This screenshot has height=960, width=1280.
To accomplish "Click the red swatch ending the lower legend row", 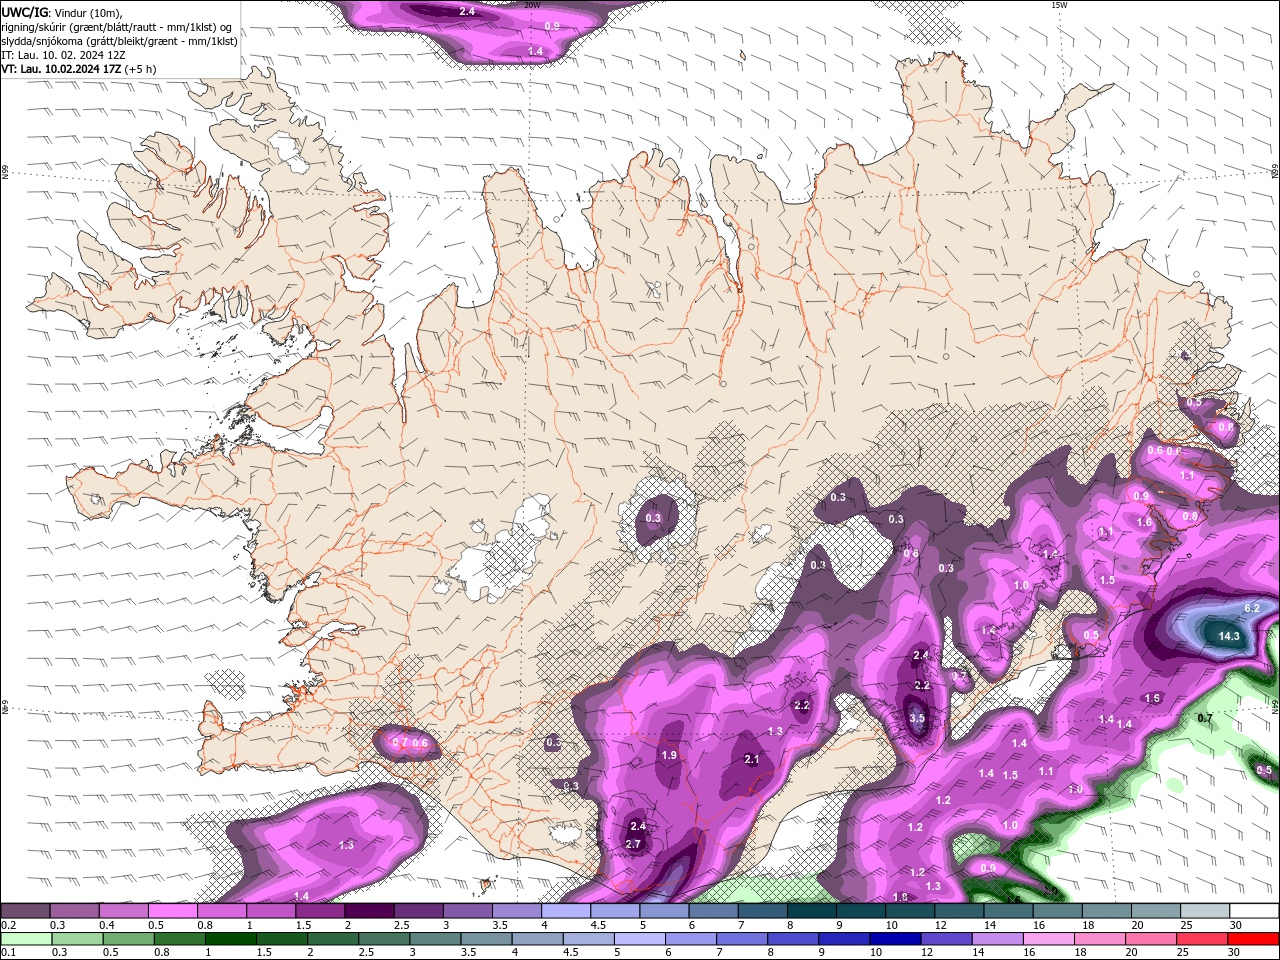I will click(1252, 939).
